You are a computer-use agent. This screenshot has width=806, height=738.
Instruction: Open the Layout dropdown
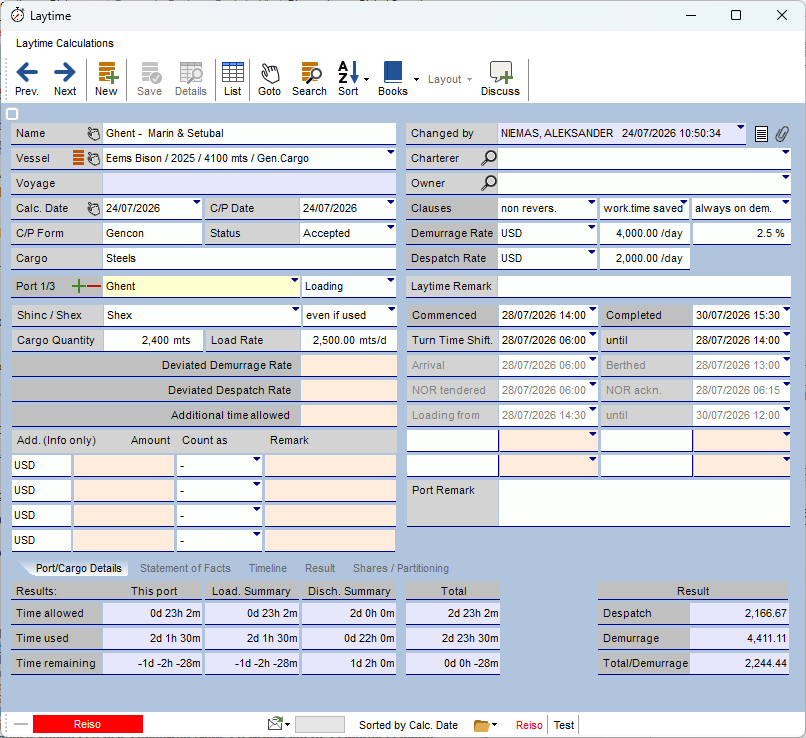[450, 79]
